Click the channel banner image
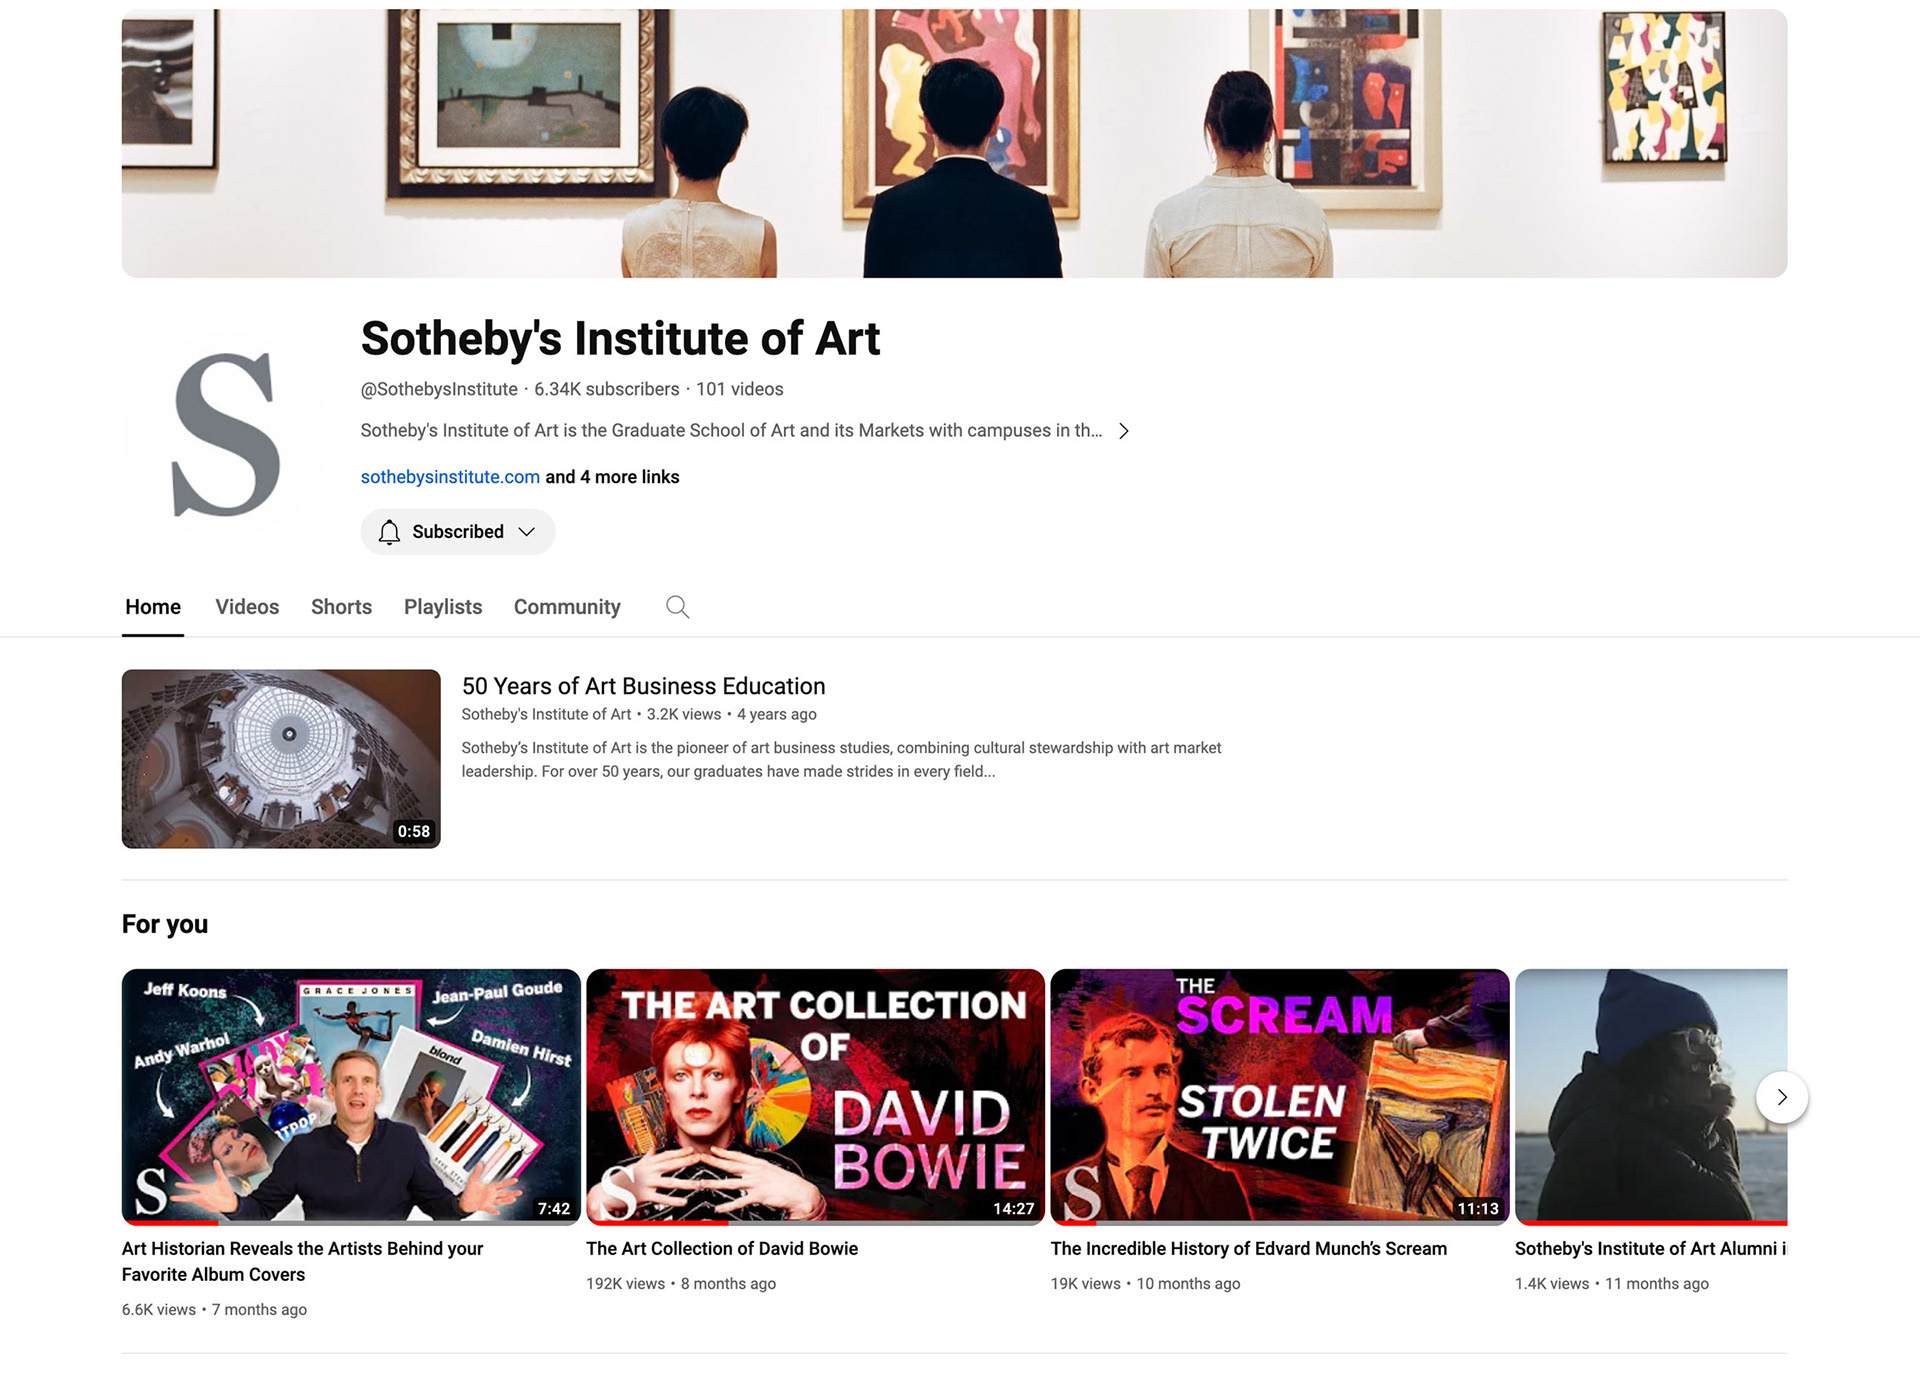Screen dimensions: 1920x1376 click(954, 143)
